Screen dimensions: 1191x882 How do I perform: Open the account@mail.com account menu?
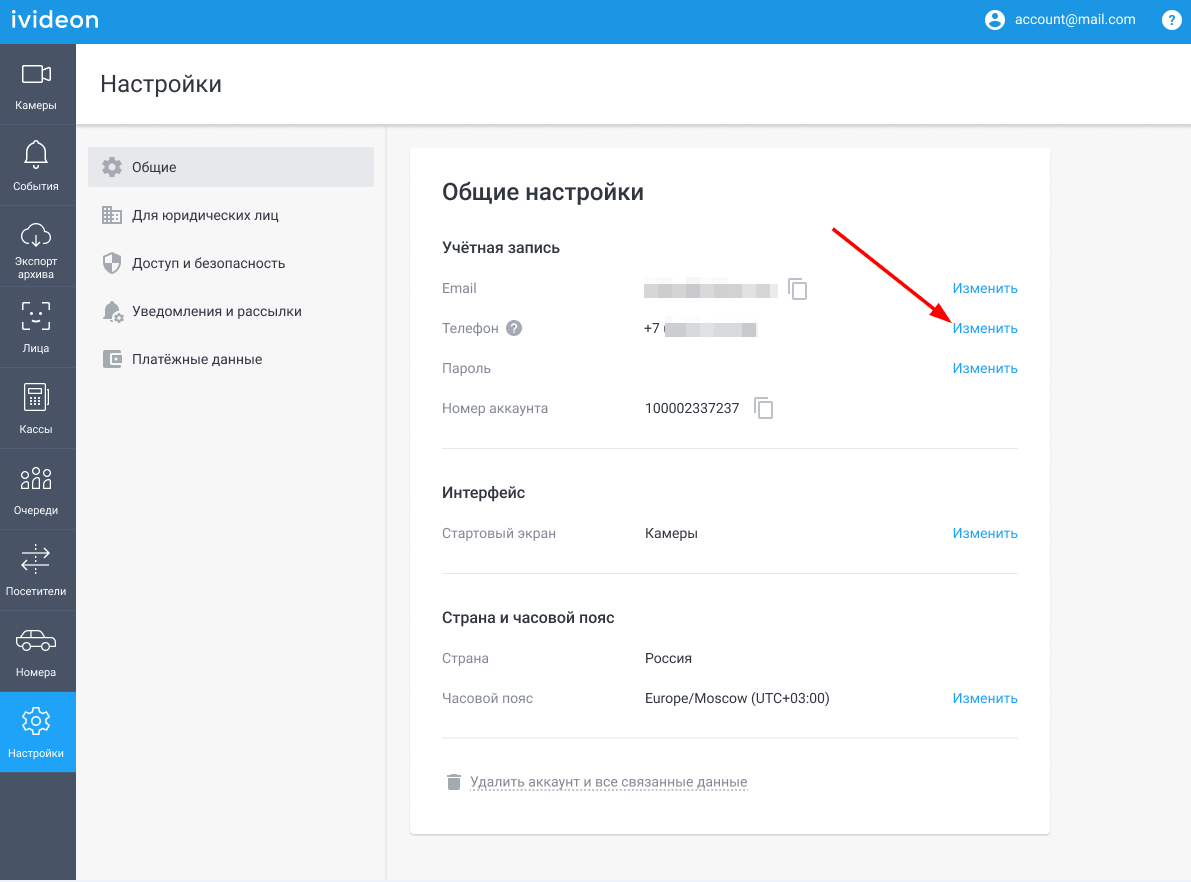1075,20
